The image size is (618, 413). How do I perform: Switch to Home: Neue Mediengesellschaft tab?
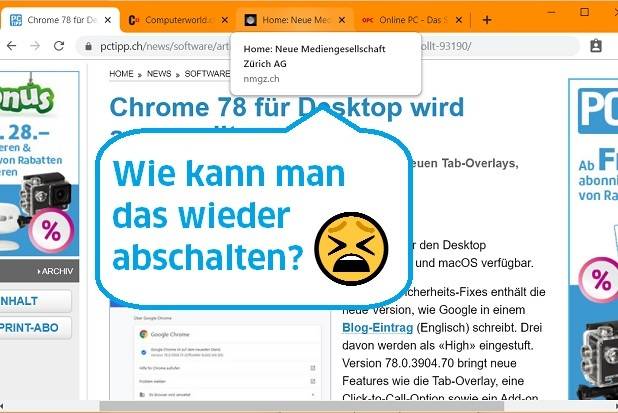point(294,20)
